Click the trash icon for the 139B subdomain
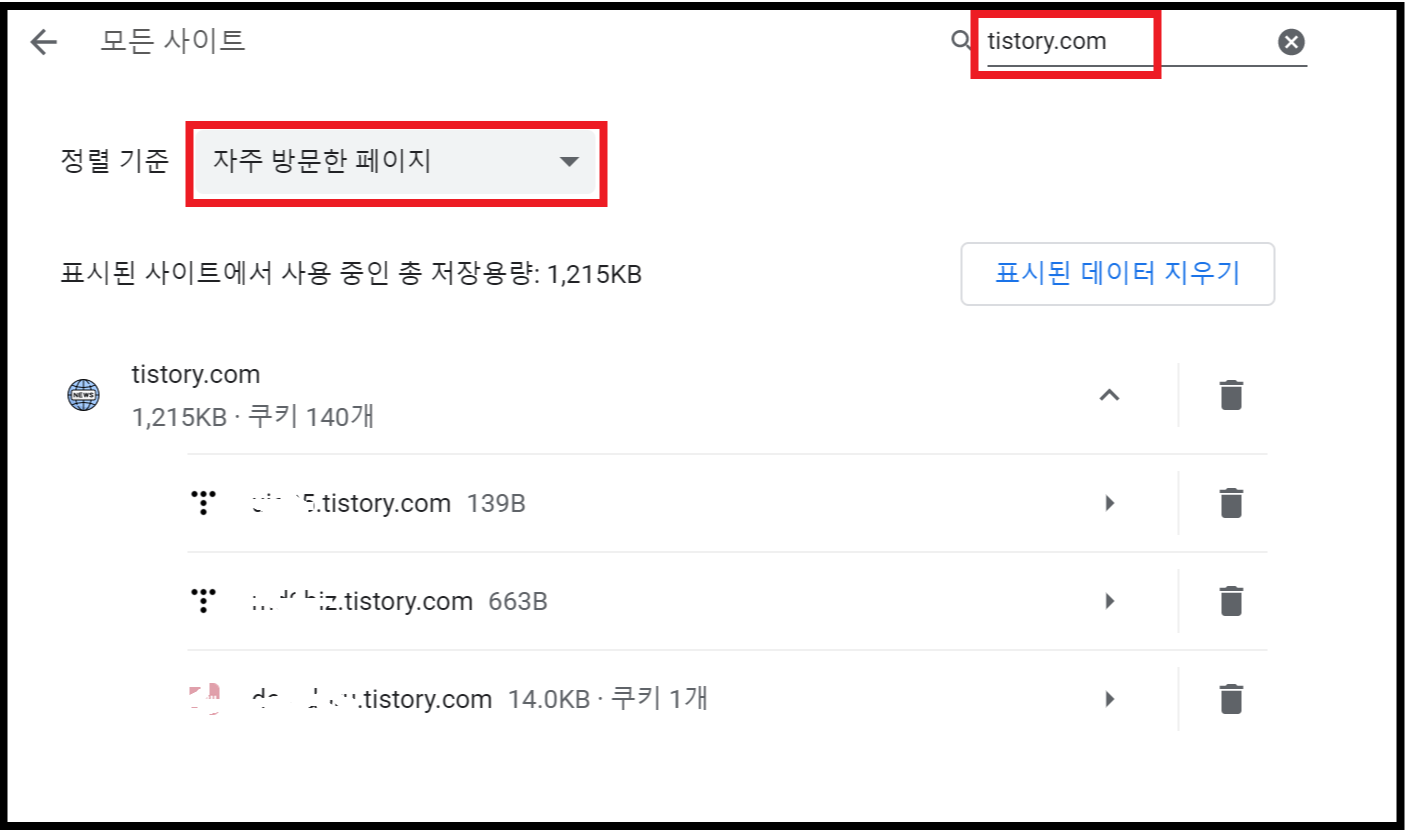Viewport: 1408px width, 832px height. (x=1230, y=503)
